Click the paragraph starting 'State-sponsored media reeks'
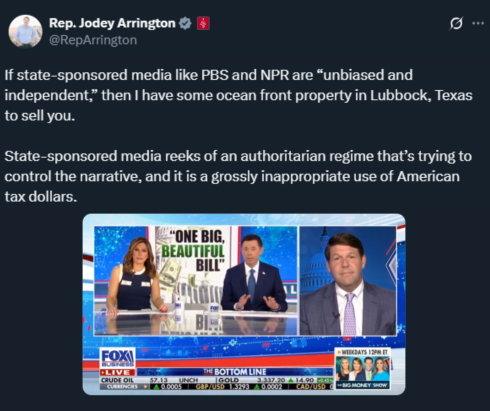Viewport: 490px width, 411px height. [238, 176]
